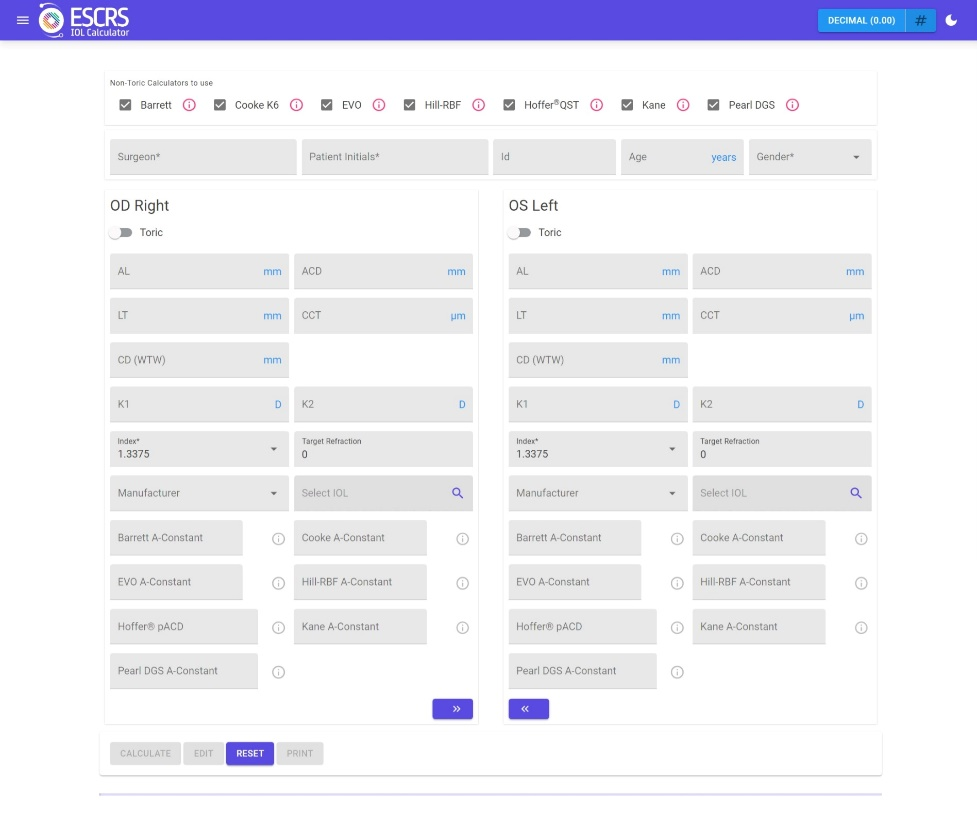This screenshot has height=813, width=977.
Task: Click the DECIMAL (0.00) button
Action: pos(861,21)
